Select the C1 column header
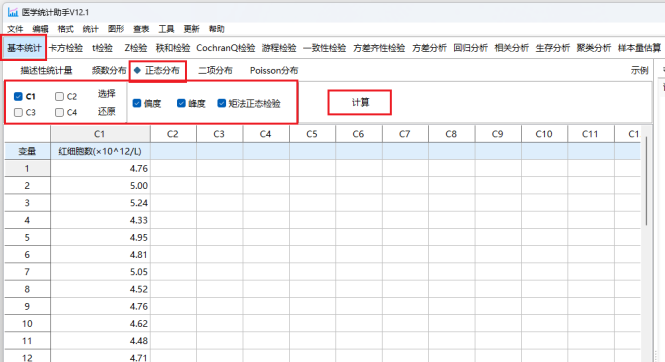Screen dimensions: 665x362 100,134
